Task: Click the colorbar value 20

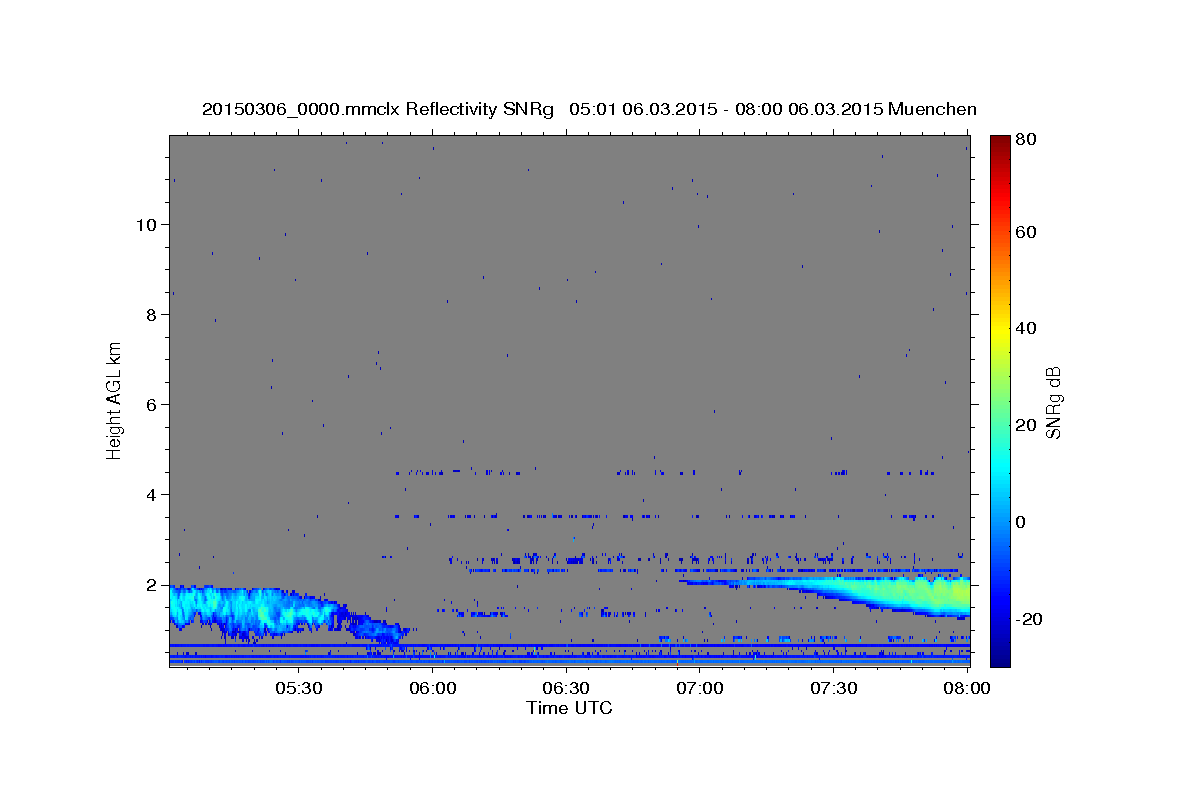Action: 1024,425
